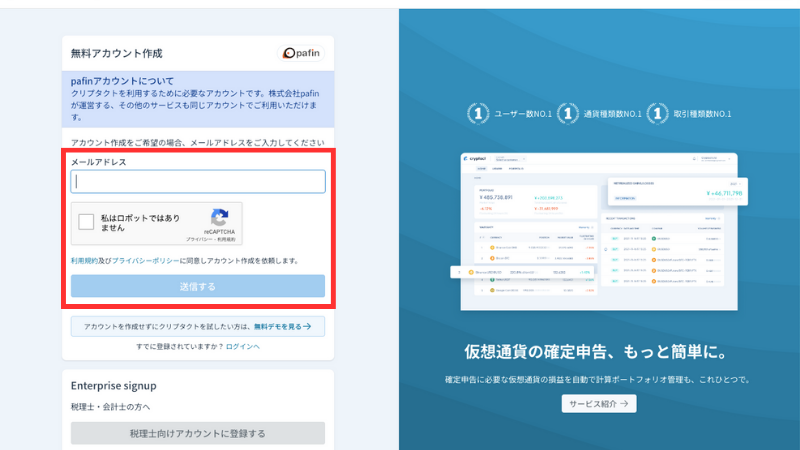
Task: Open the プライバシーポリシー link
Action: coord(145,260)
